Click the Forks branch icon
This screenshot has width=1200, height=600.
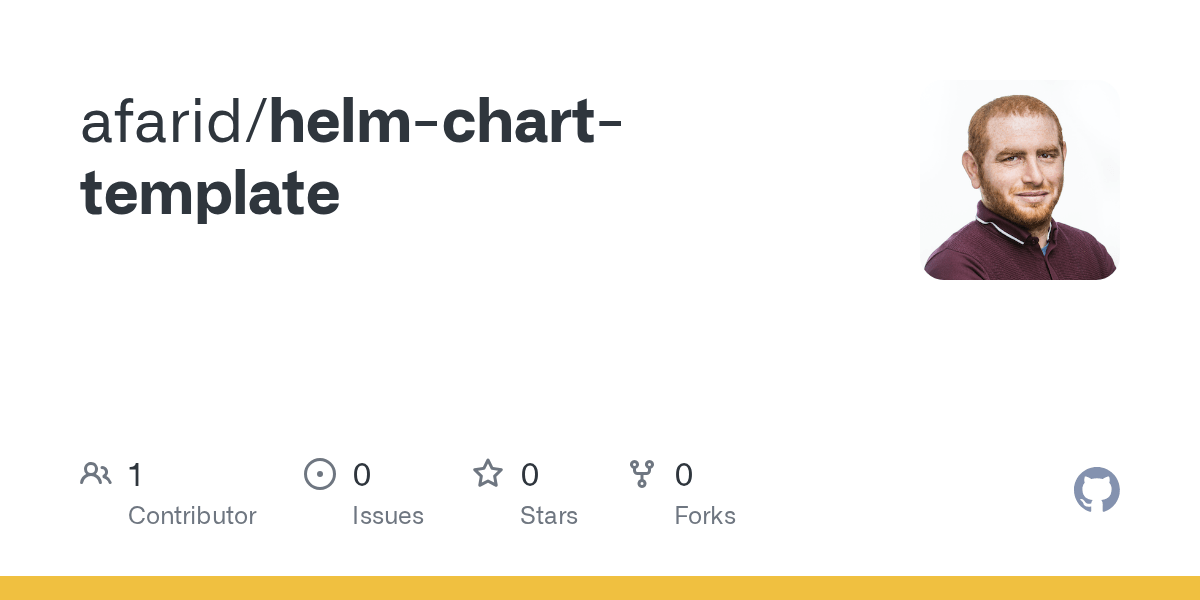click(641, 474)
